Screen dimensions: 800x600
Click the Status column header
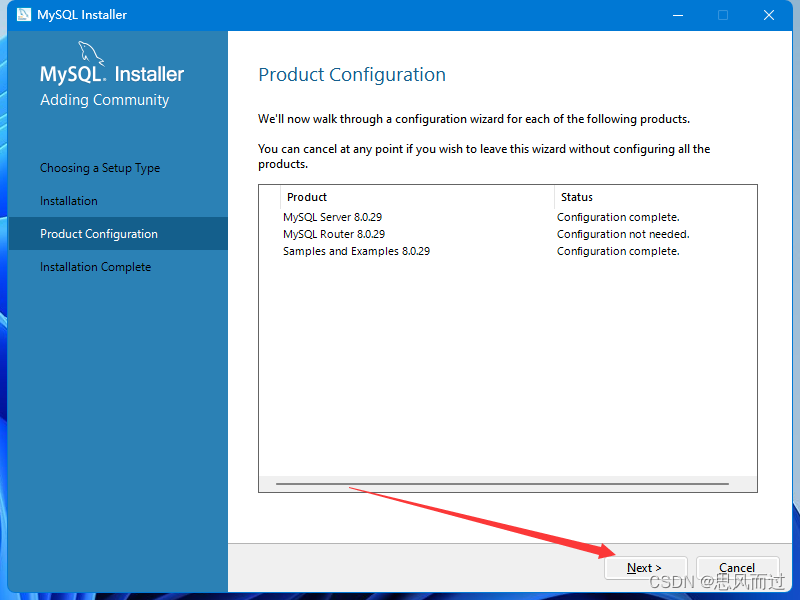pos(656,197)
